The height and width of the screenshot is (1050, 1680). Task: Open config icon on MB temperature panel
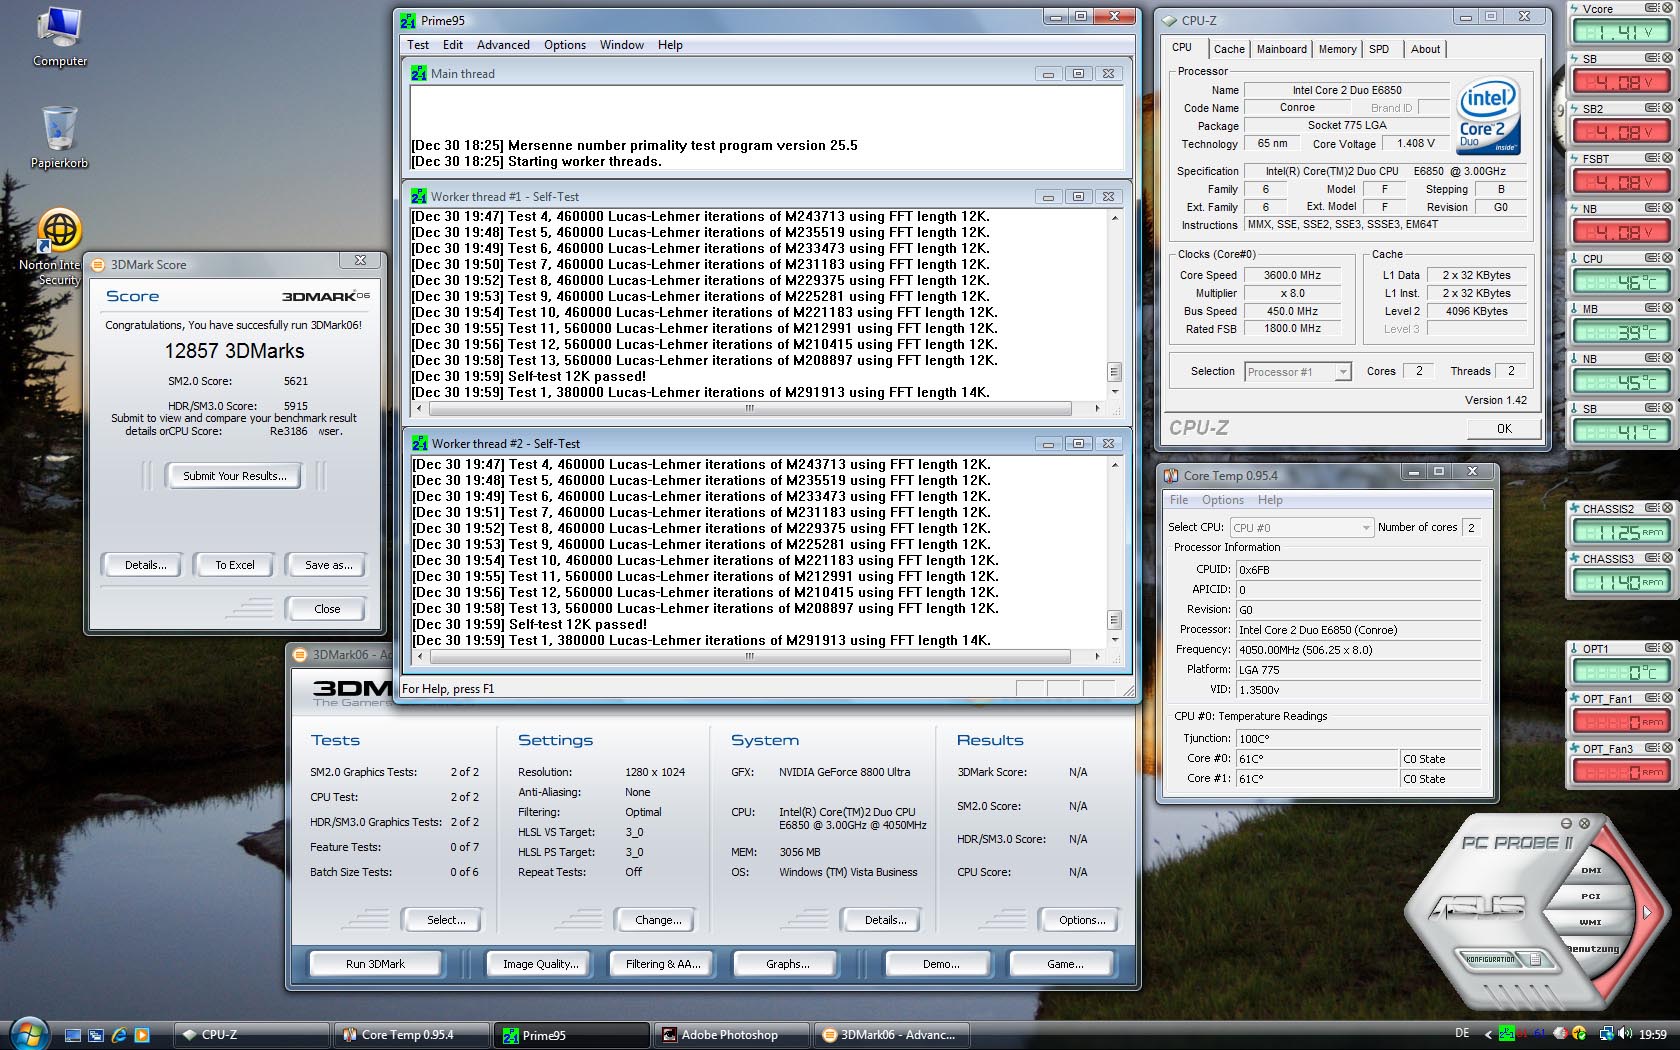tap(1652, 308)
